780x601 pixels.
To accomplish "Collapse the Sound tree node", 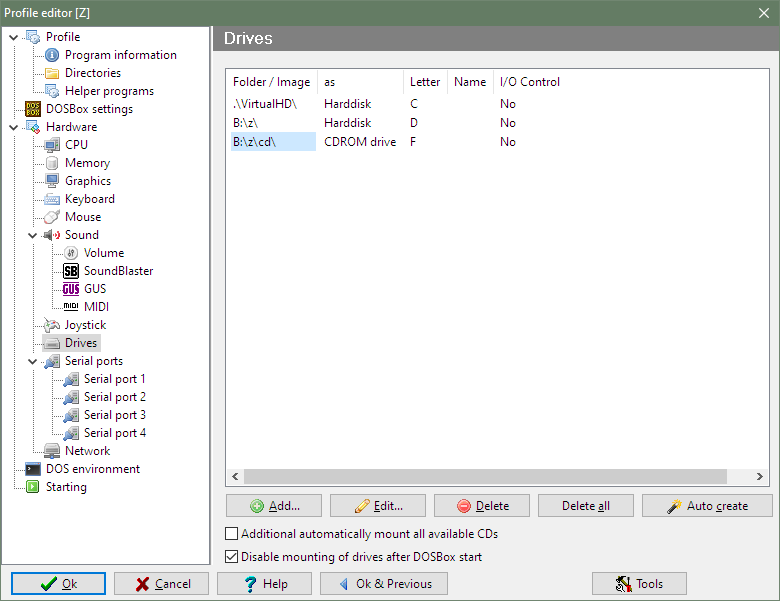I will pos(33,235).
